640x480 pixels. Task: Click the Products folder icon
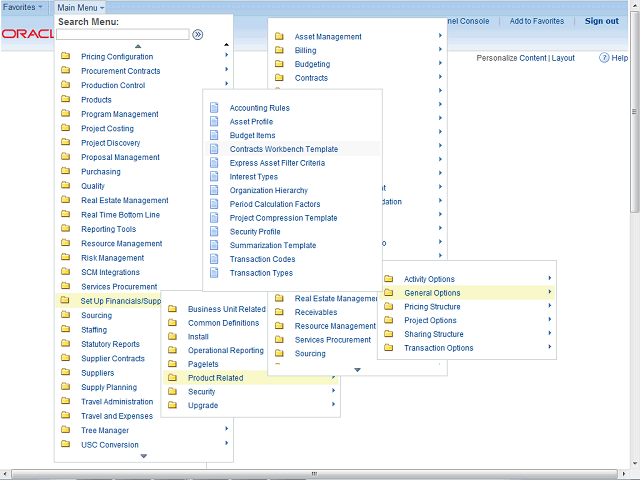click(x=66, y=99)
